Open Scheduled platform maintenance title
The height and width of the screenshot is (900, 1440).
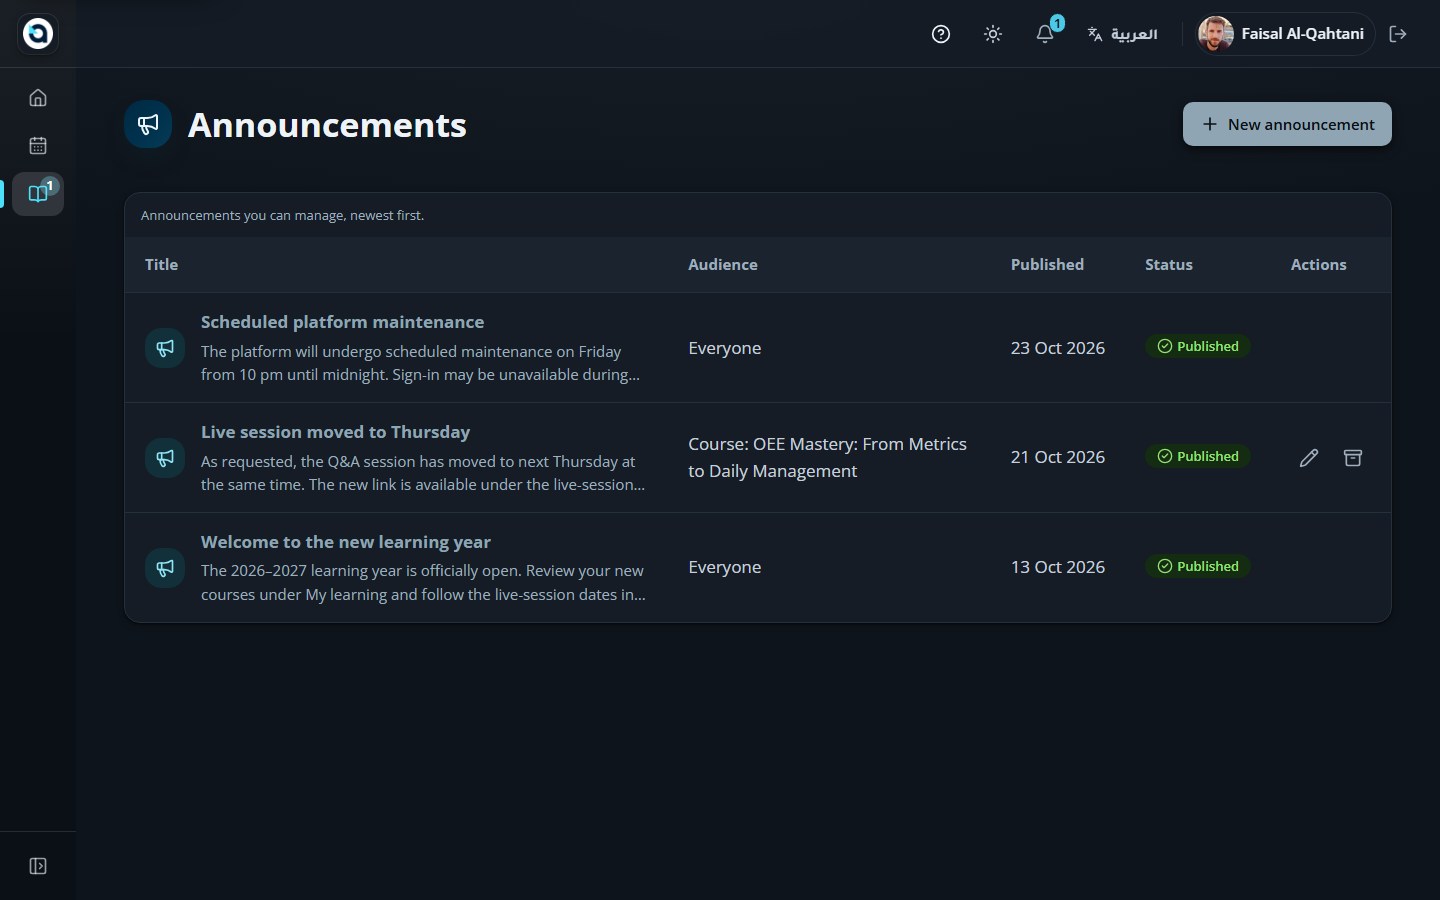[342, 322]
